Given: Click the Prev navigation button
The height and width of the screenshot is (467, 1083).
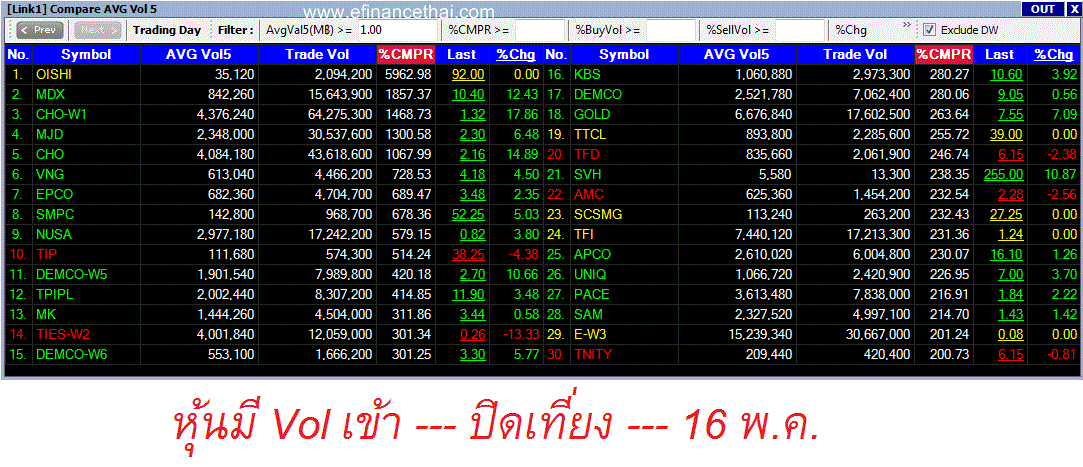Looking at the screenshot, I should 40,30.
